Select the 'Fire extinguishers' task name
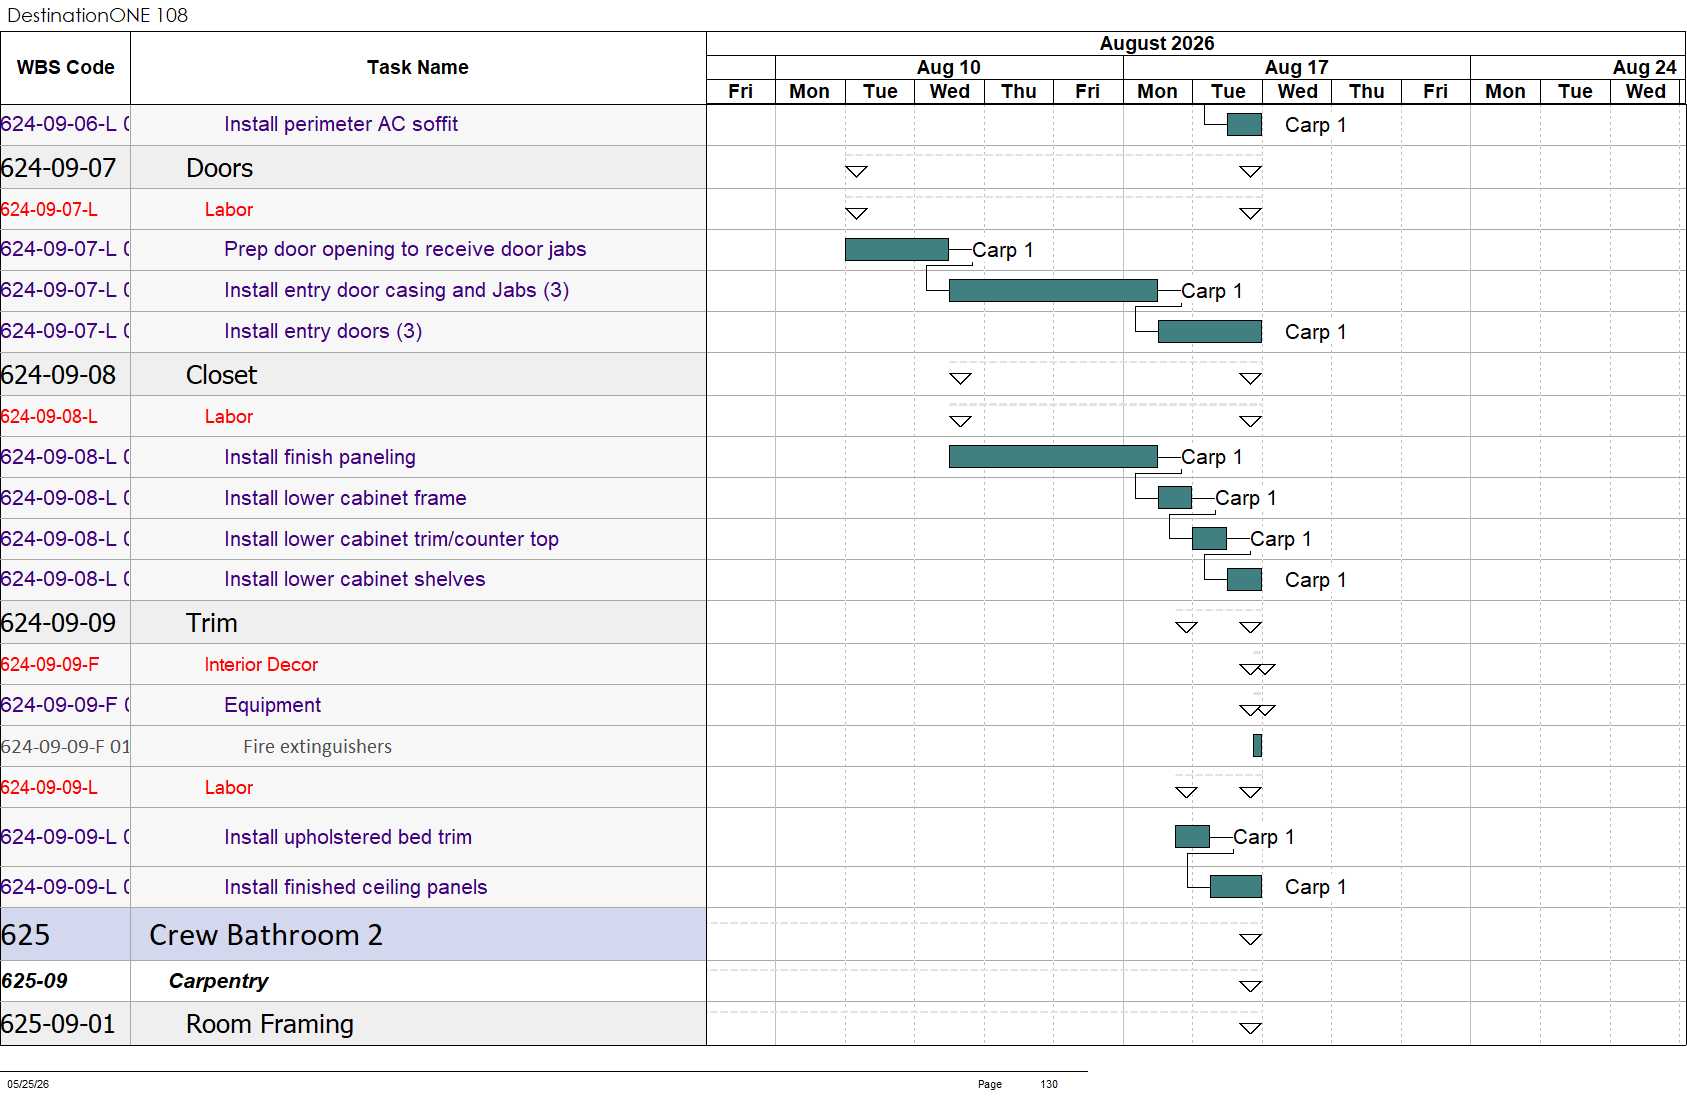Viewport: 1687px width, 1097px height. (317, 747)
